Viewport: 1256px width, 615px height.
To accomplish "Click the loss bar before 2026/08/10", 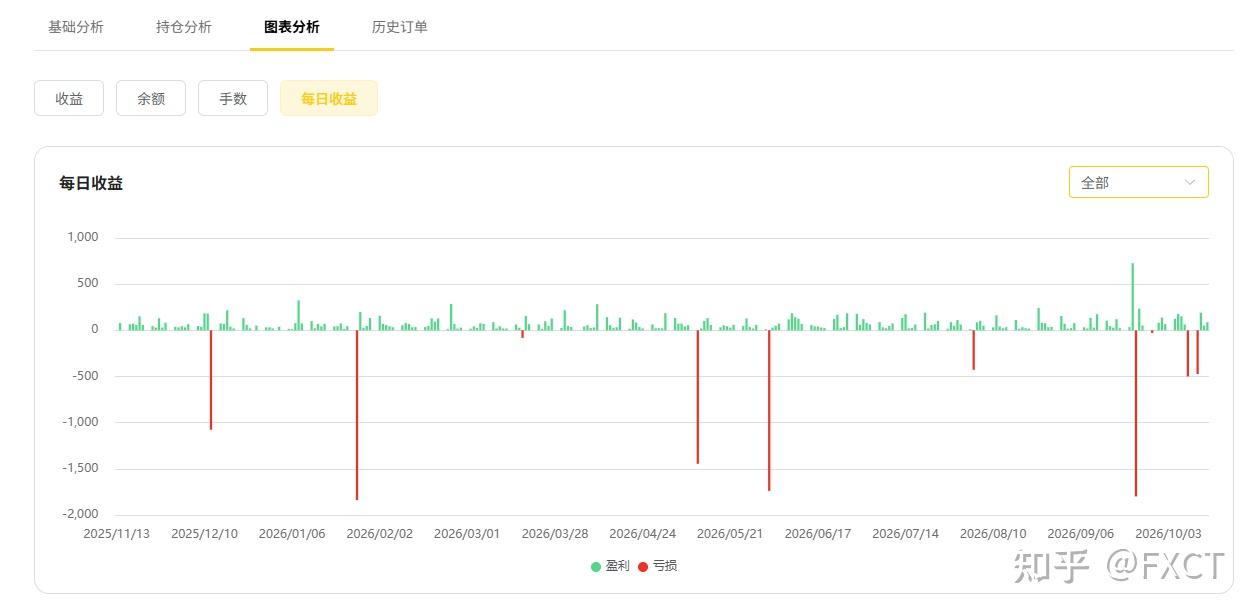I will coord(973,350).
